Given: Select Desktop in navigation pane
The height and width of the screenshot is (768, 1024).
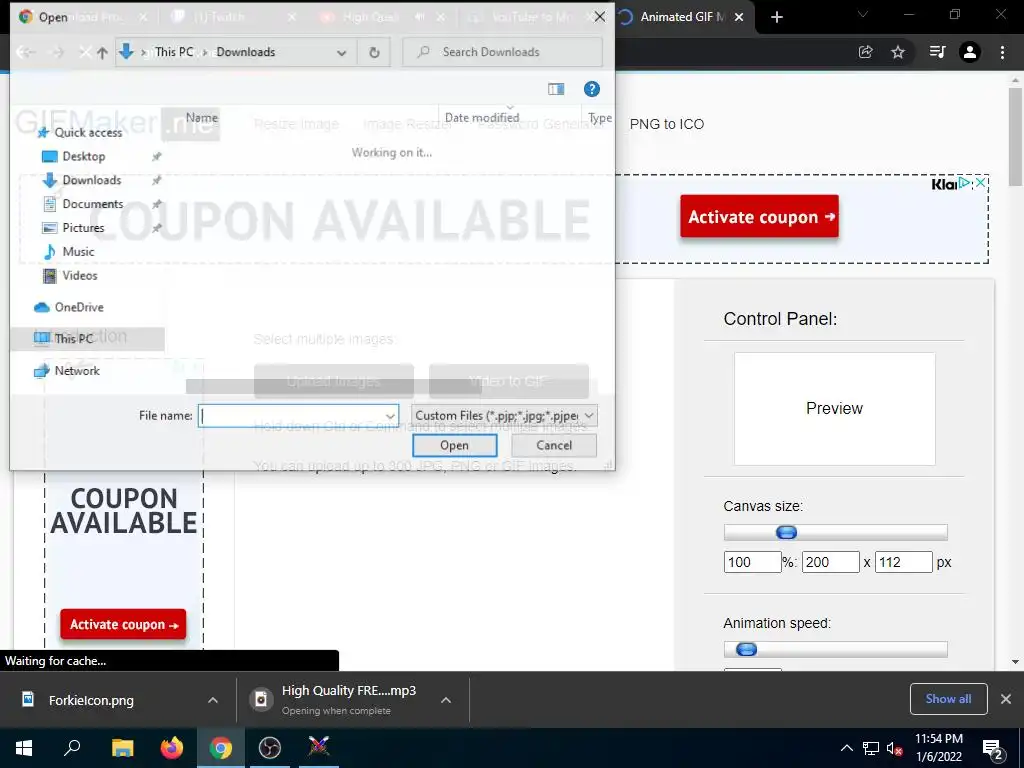Looking at the screenshot, I should (x=84, y=156).
